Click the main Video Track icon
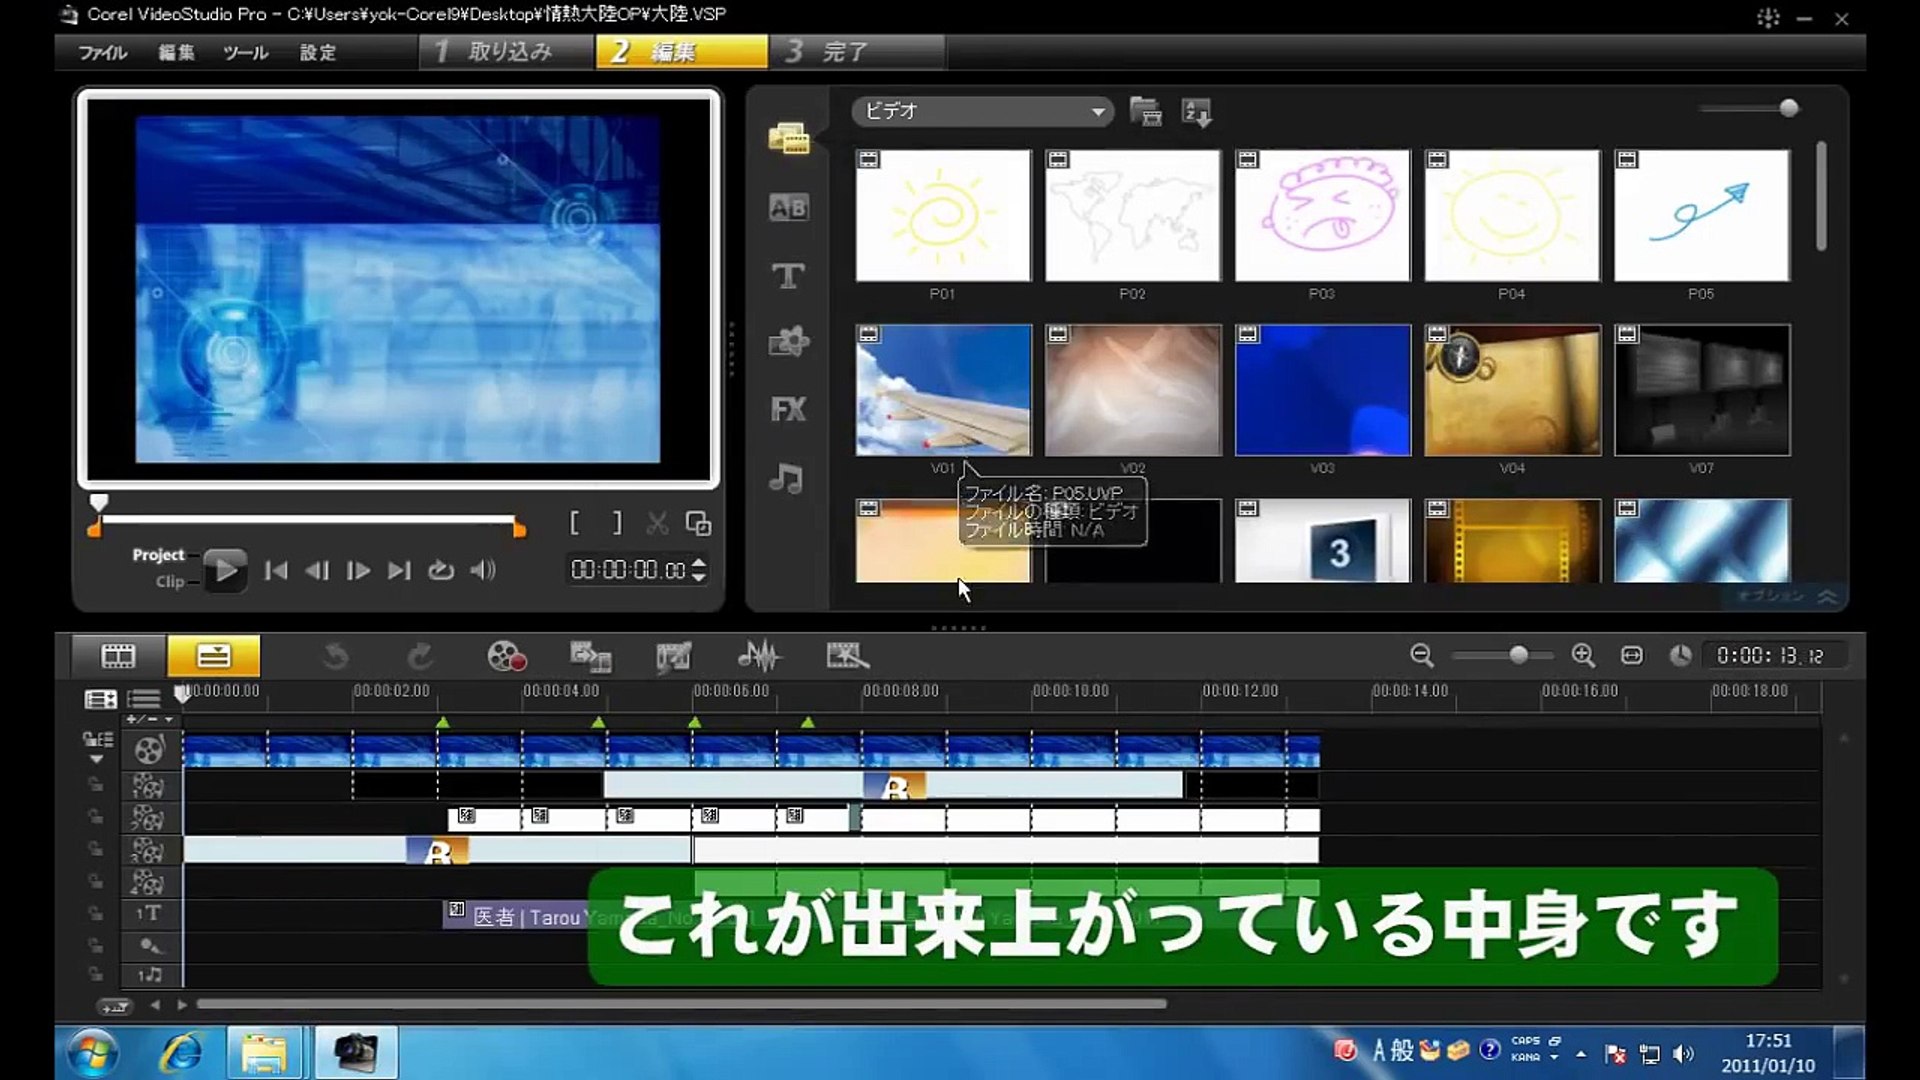1920x1080 pixels. pyautogui.click(x=149, y=750)
